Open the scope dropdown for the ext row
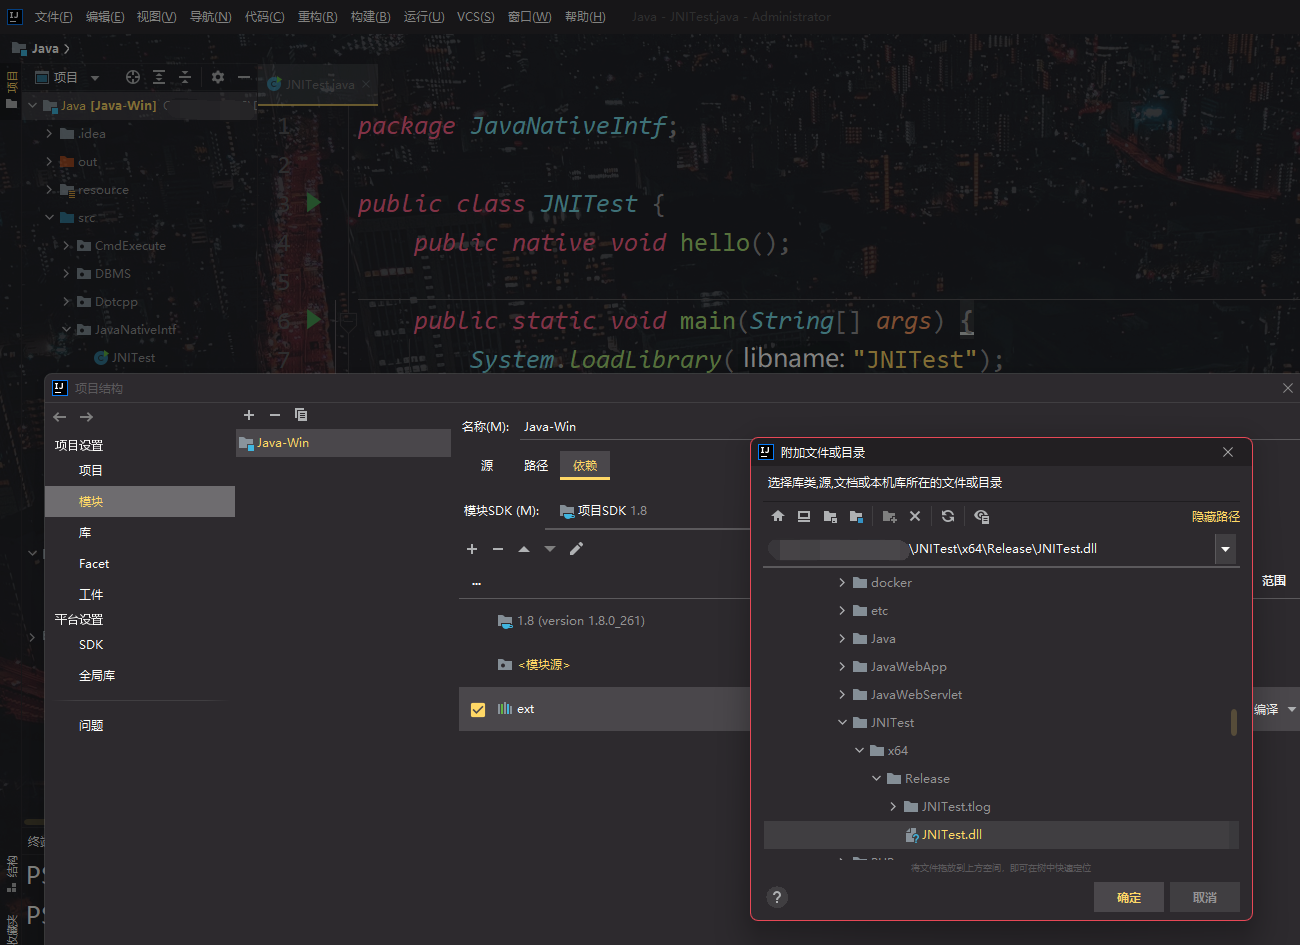This screenshot has height=945, width=1300. point(1291,709)
